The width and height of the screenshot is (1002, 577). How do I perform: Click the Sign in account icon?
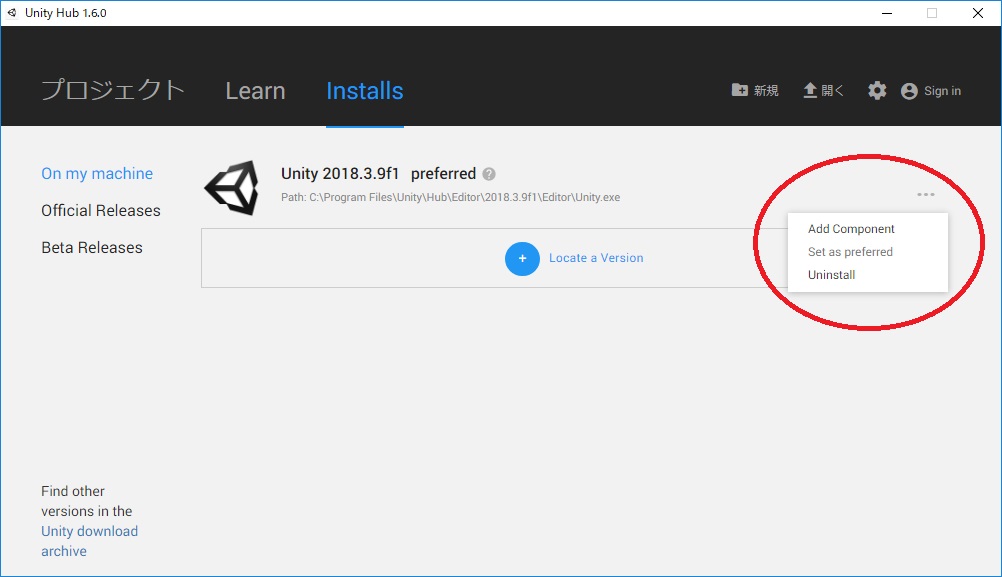click(x=909, y=91)
